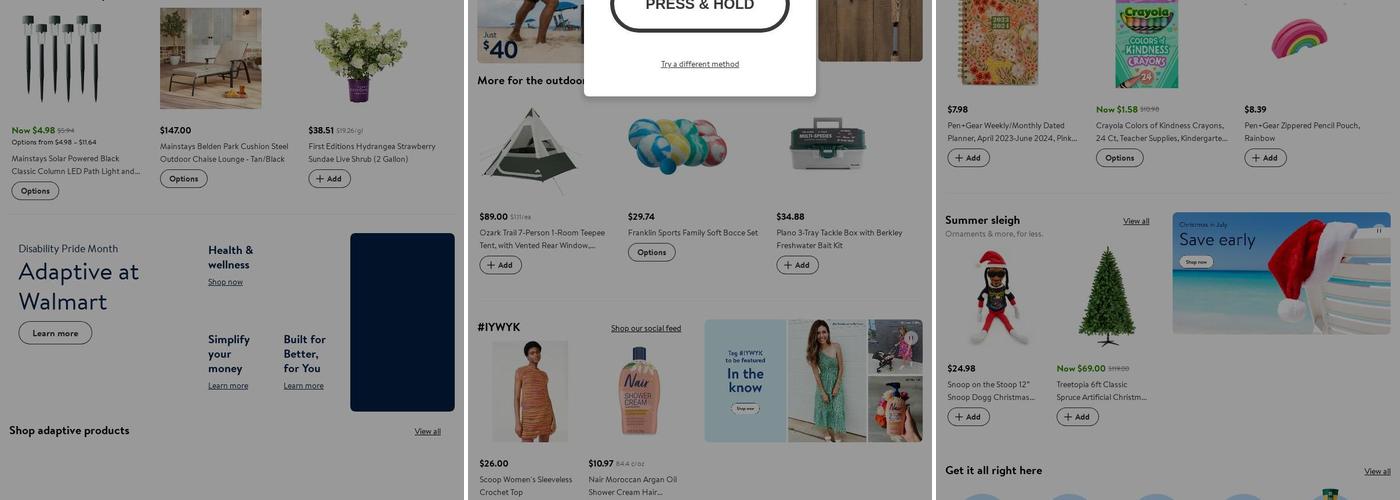This screenshot has width=1400, height=500.
Task: Open Options for Franklin Bocce Set
Action: [x=652, y=252]
